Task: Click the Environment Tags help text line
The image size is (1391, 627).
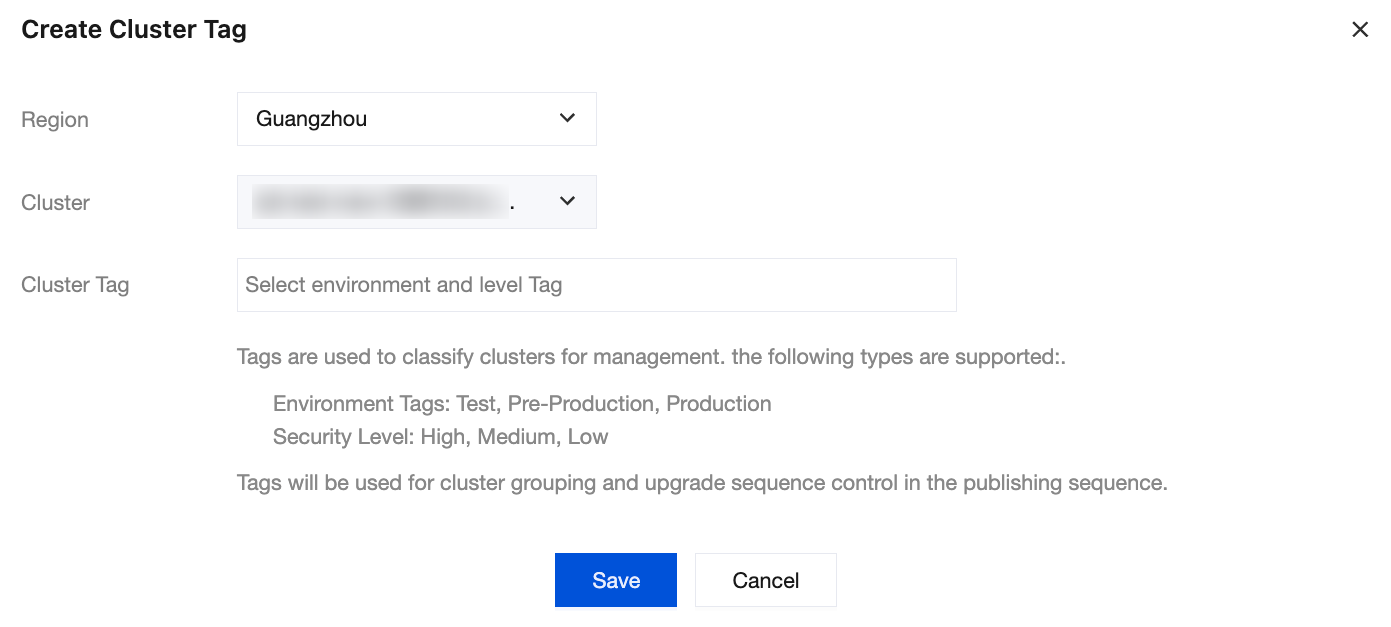Action: tap(521, 404)
